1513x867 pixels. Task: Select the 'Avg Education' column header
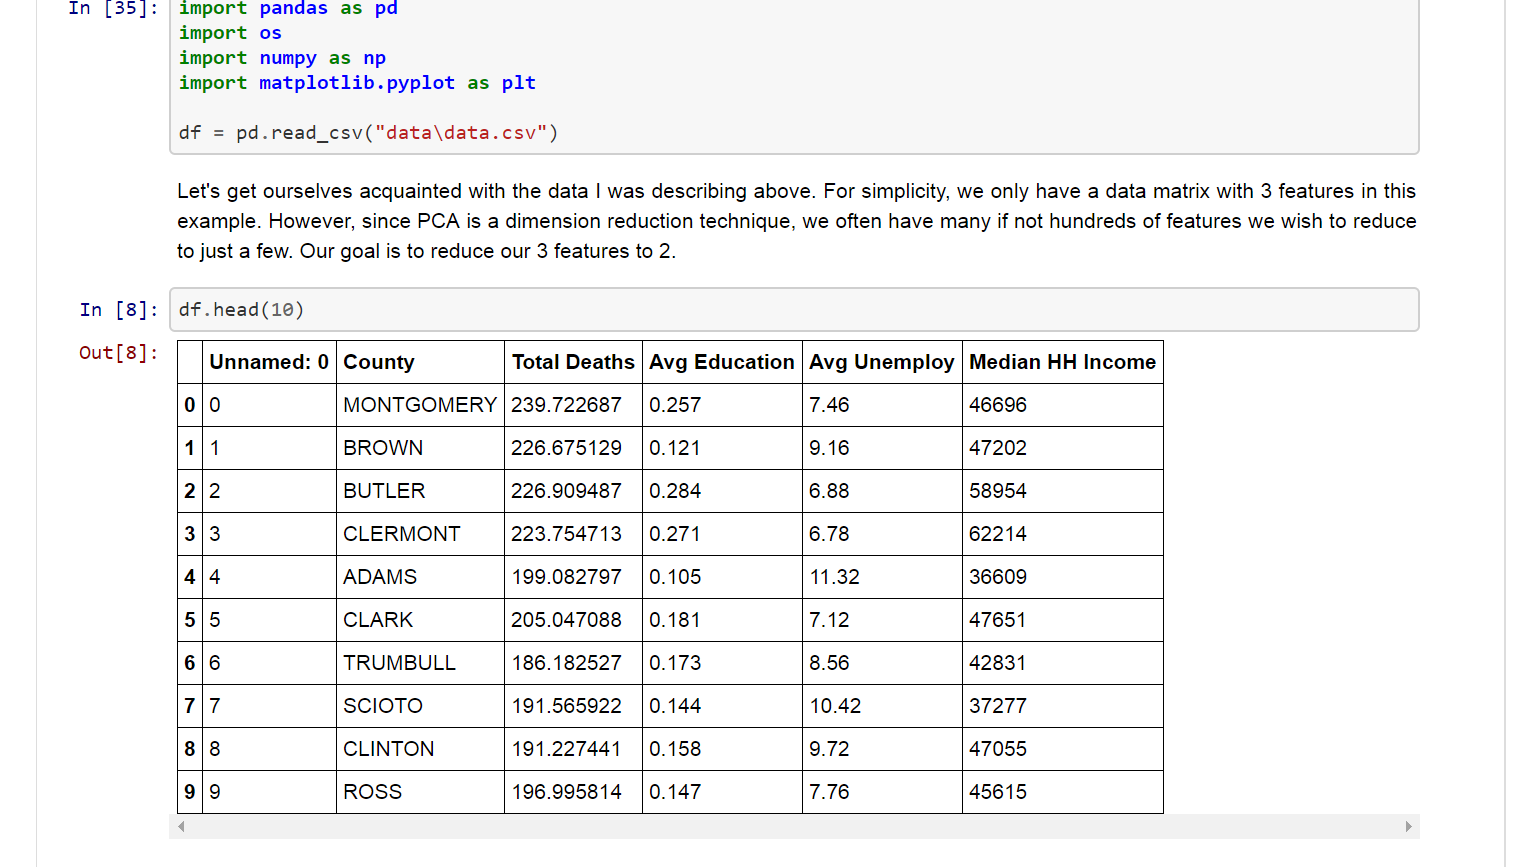point(722,362)
